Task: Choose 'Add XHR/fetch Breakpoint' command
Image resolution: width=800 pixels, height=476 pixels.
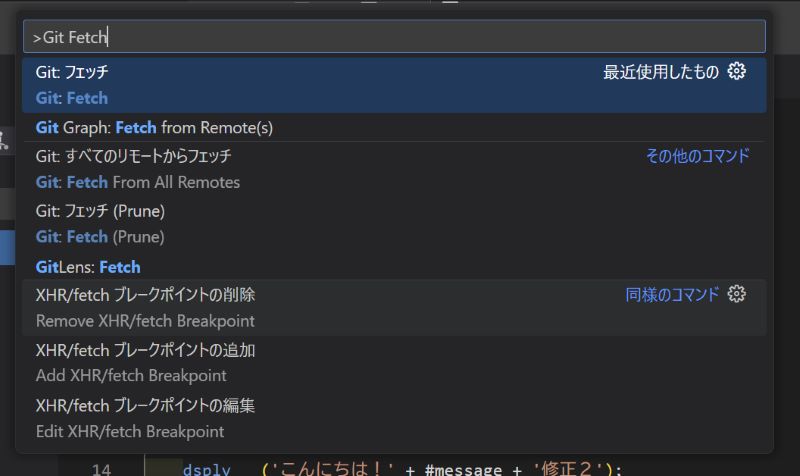Action: (x=394, y=363)
